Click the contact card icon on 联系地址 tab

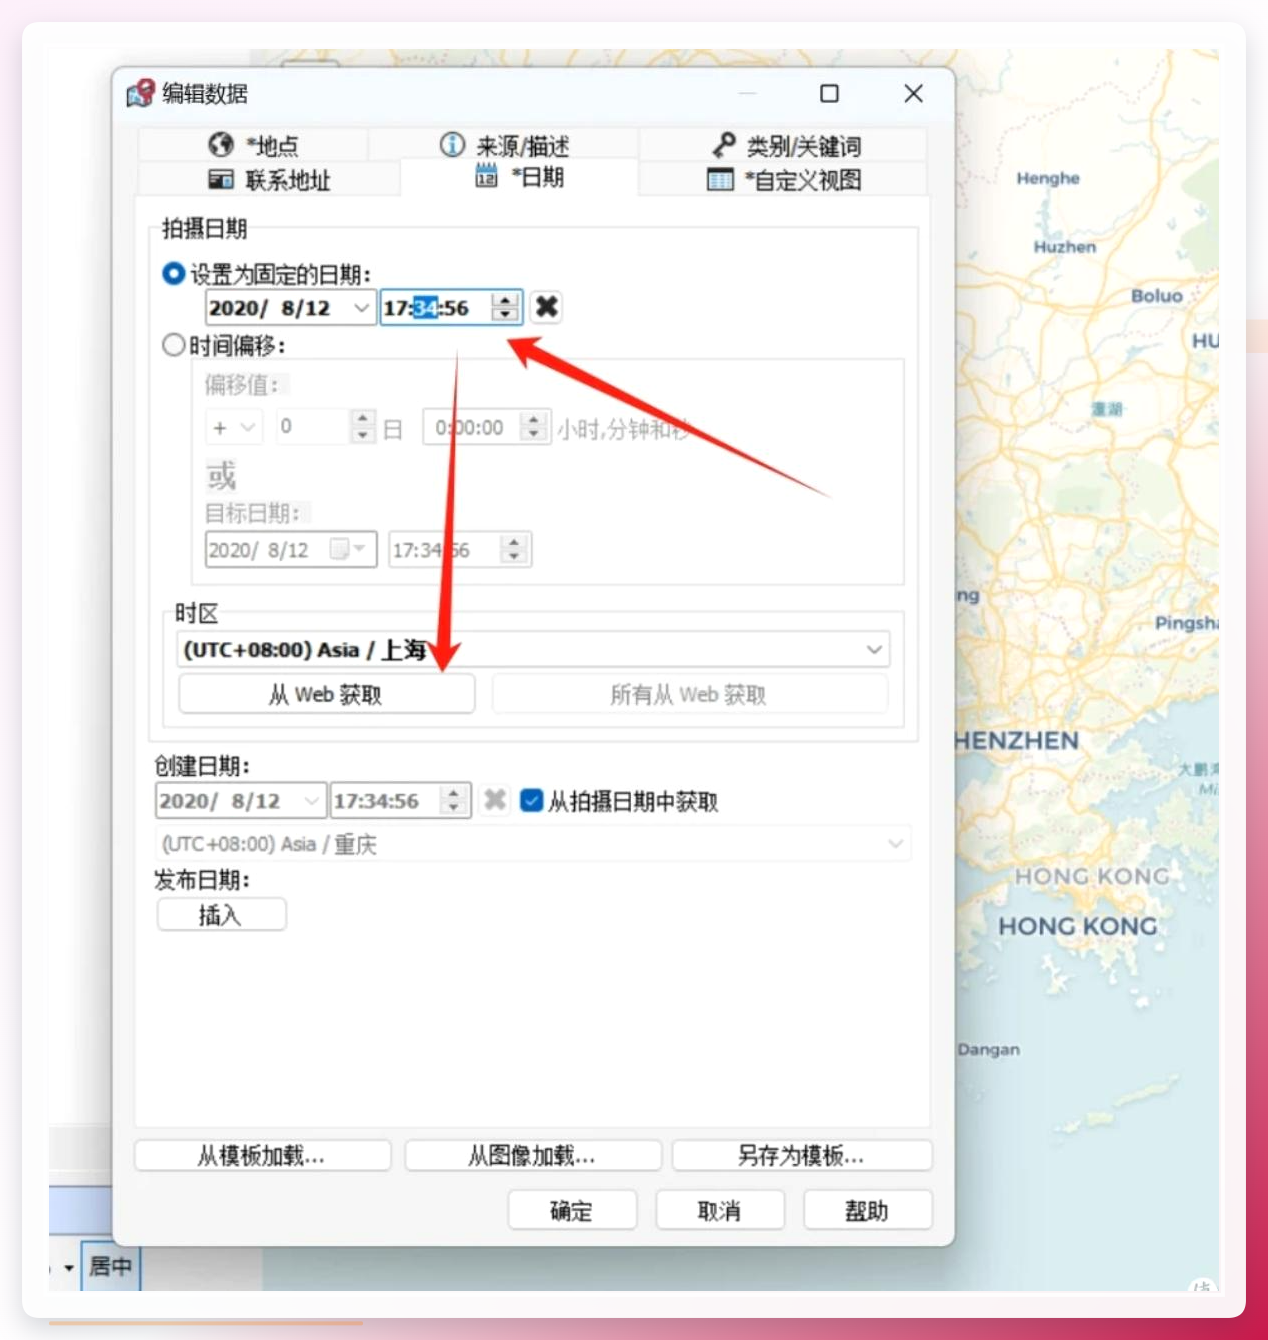[221, 179]
